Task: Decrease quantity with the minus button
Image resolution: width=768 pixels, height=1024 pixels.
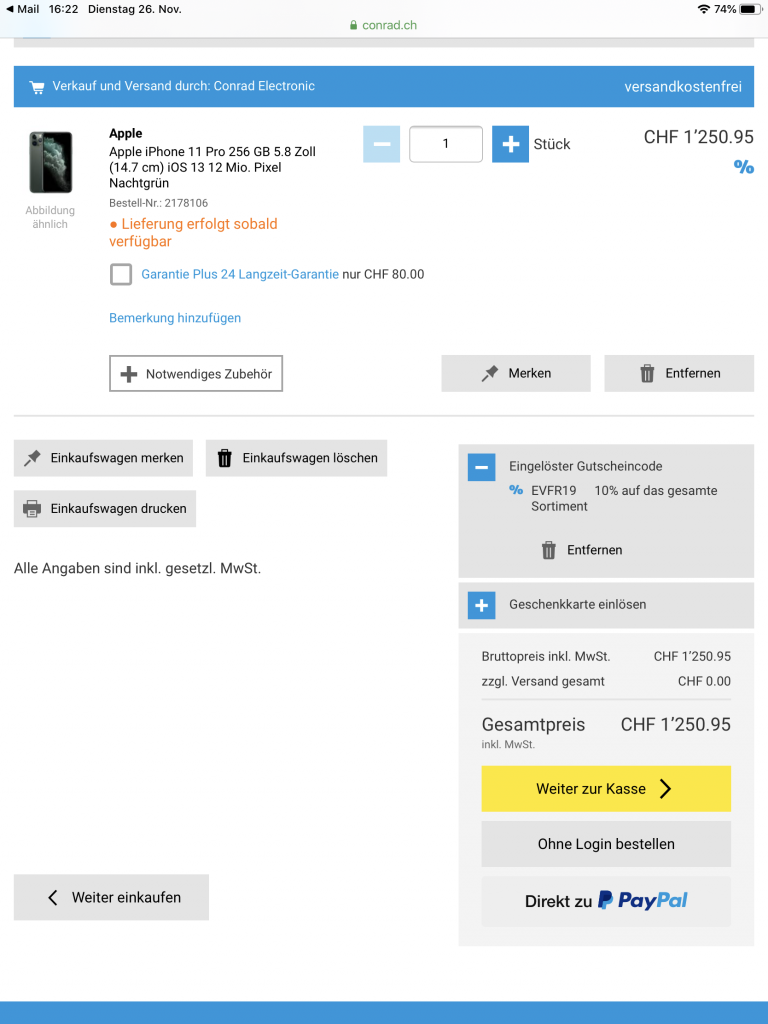Action: tap(381, 144)
